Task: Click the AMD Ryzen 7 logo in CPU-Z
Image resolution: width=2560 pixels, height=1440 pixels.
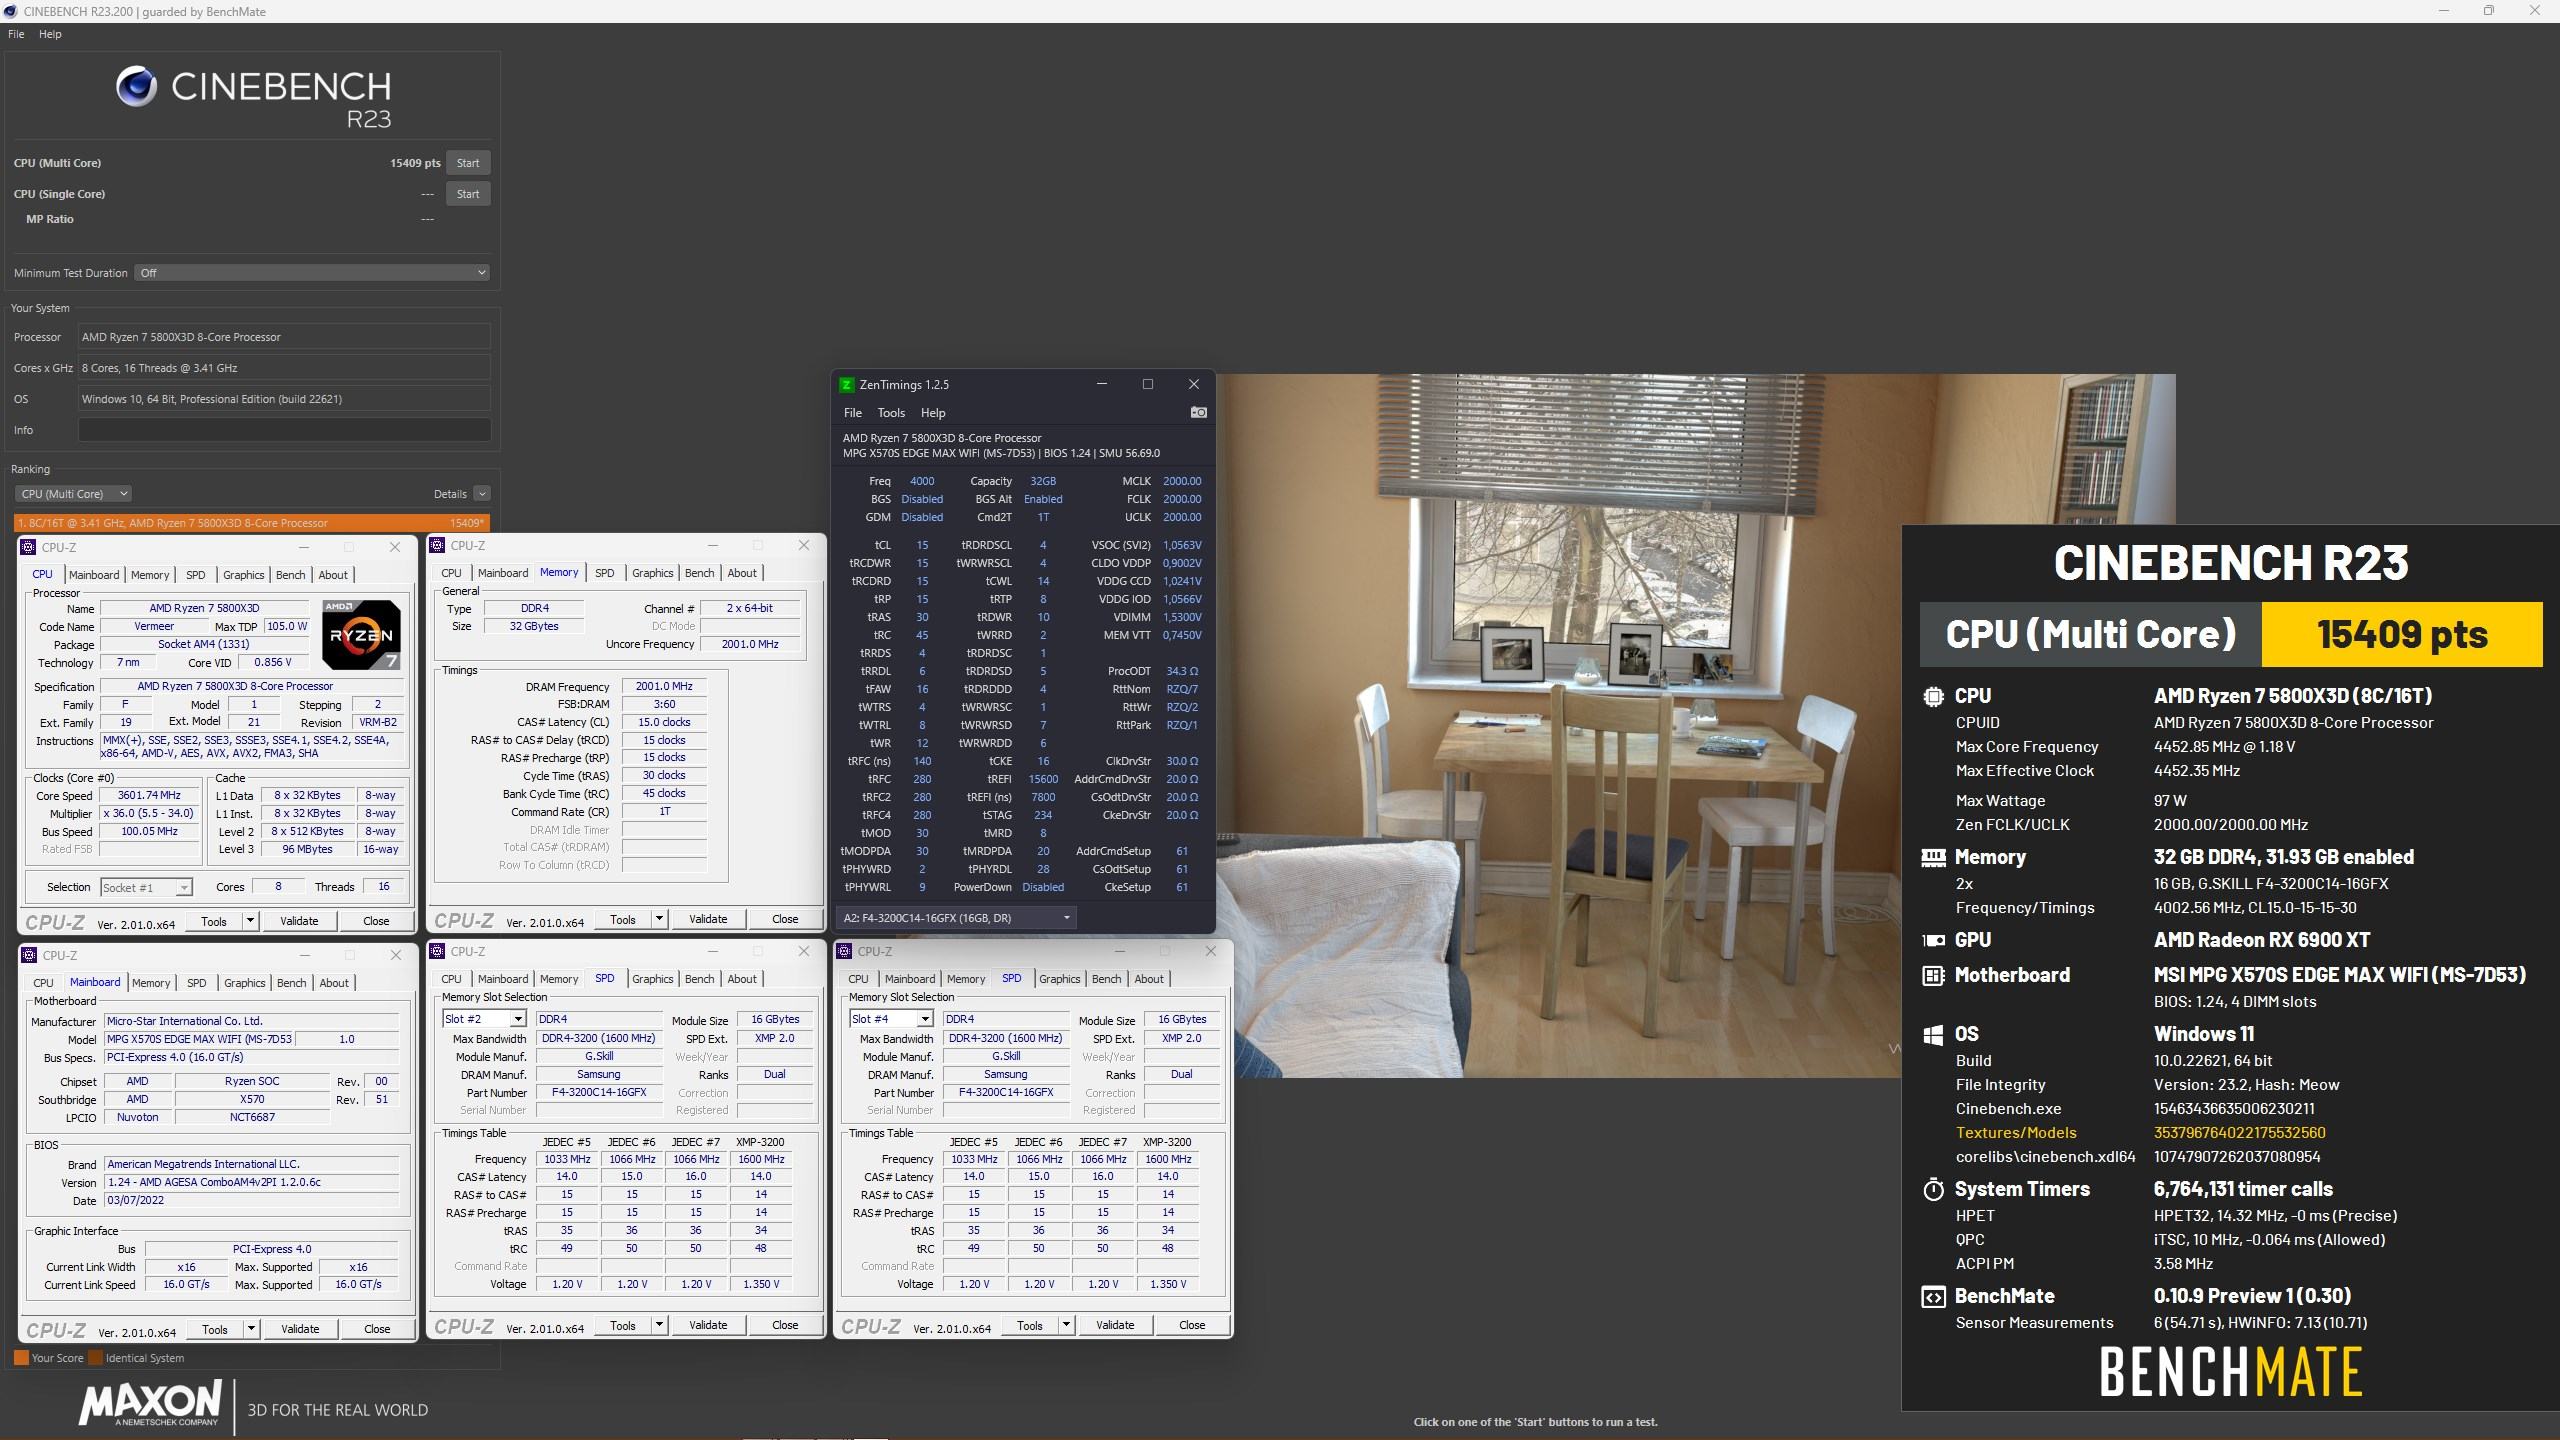Action: click(361, 635)
